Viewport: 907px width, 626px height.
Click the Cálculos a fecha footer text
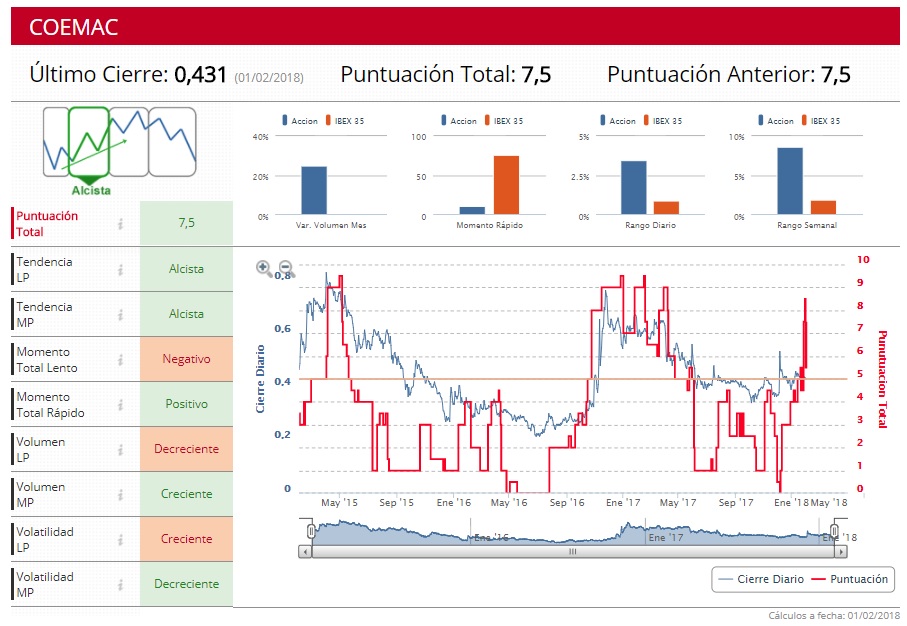pyautogui.click(x=834, y=616)
